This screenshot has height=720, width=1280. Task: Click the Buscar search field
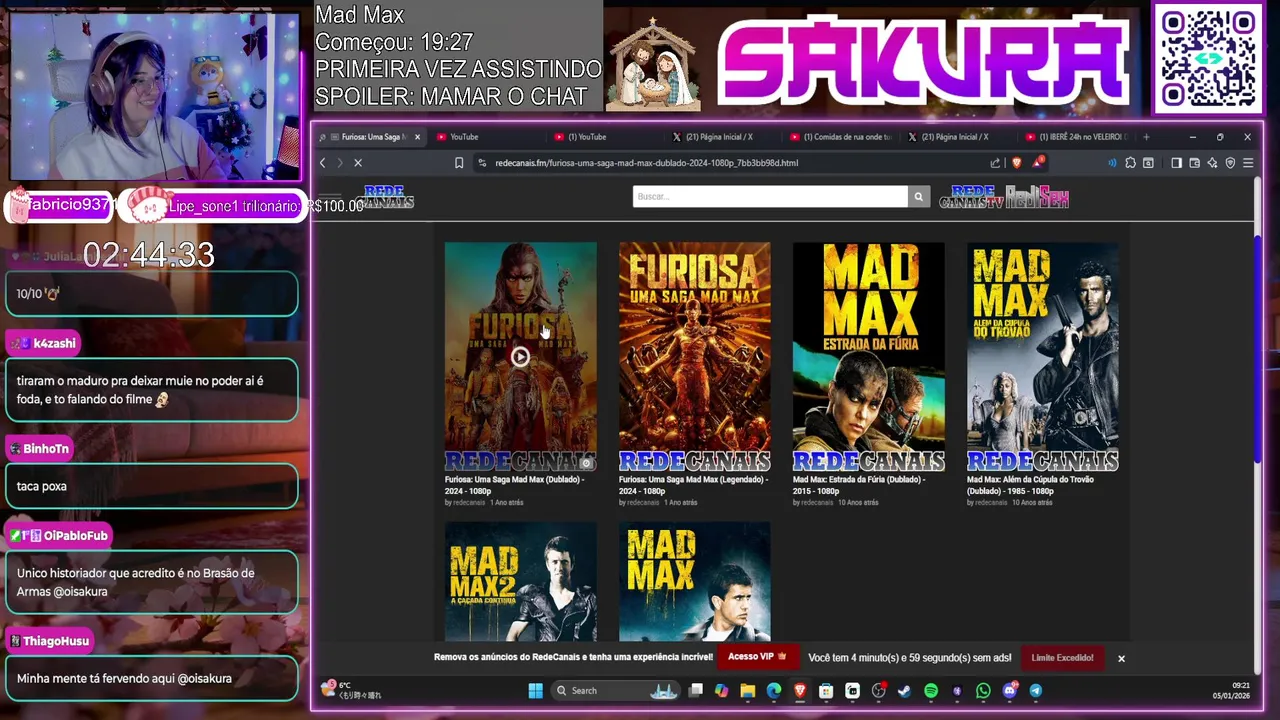[x=770, y=196]
